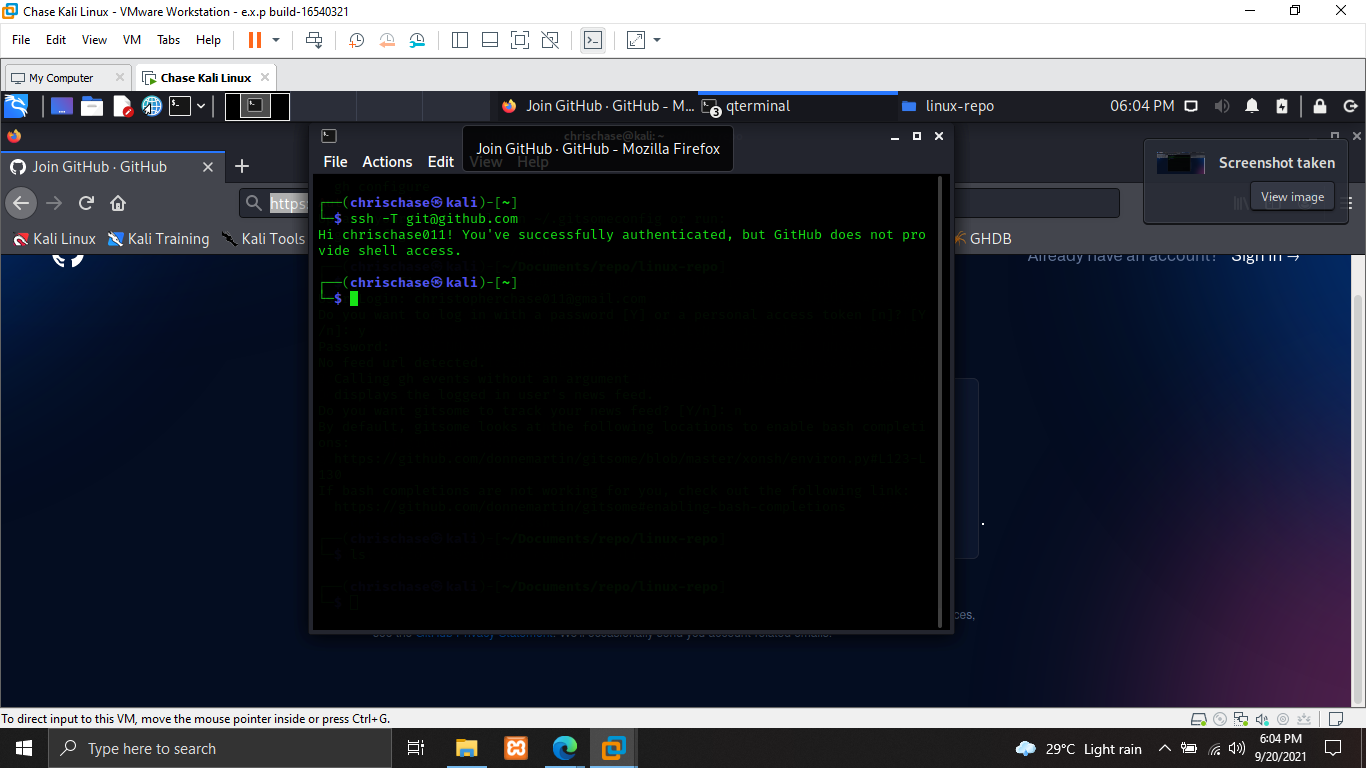Open the Kali dragon applications menu
This screenshot has width=1366, height=768.
tap(16, 106)
